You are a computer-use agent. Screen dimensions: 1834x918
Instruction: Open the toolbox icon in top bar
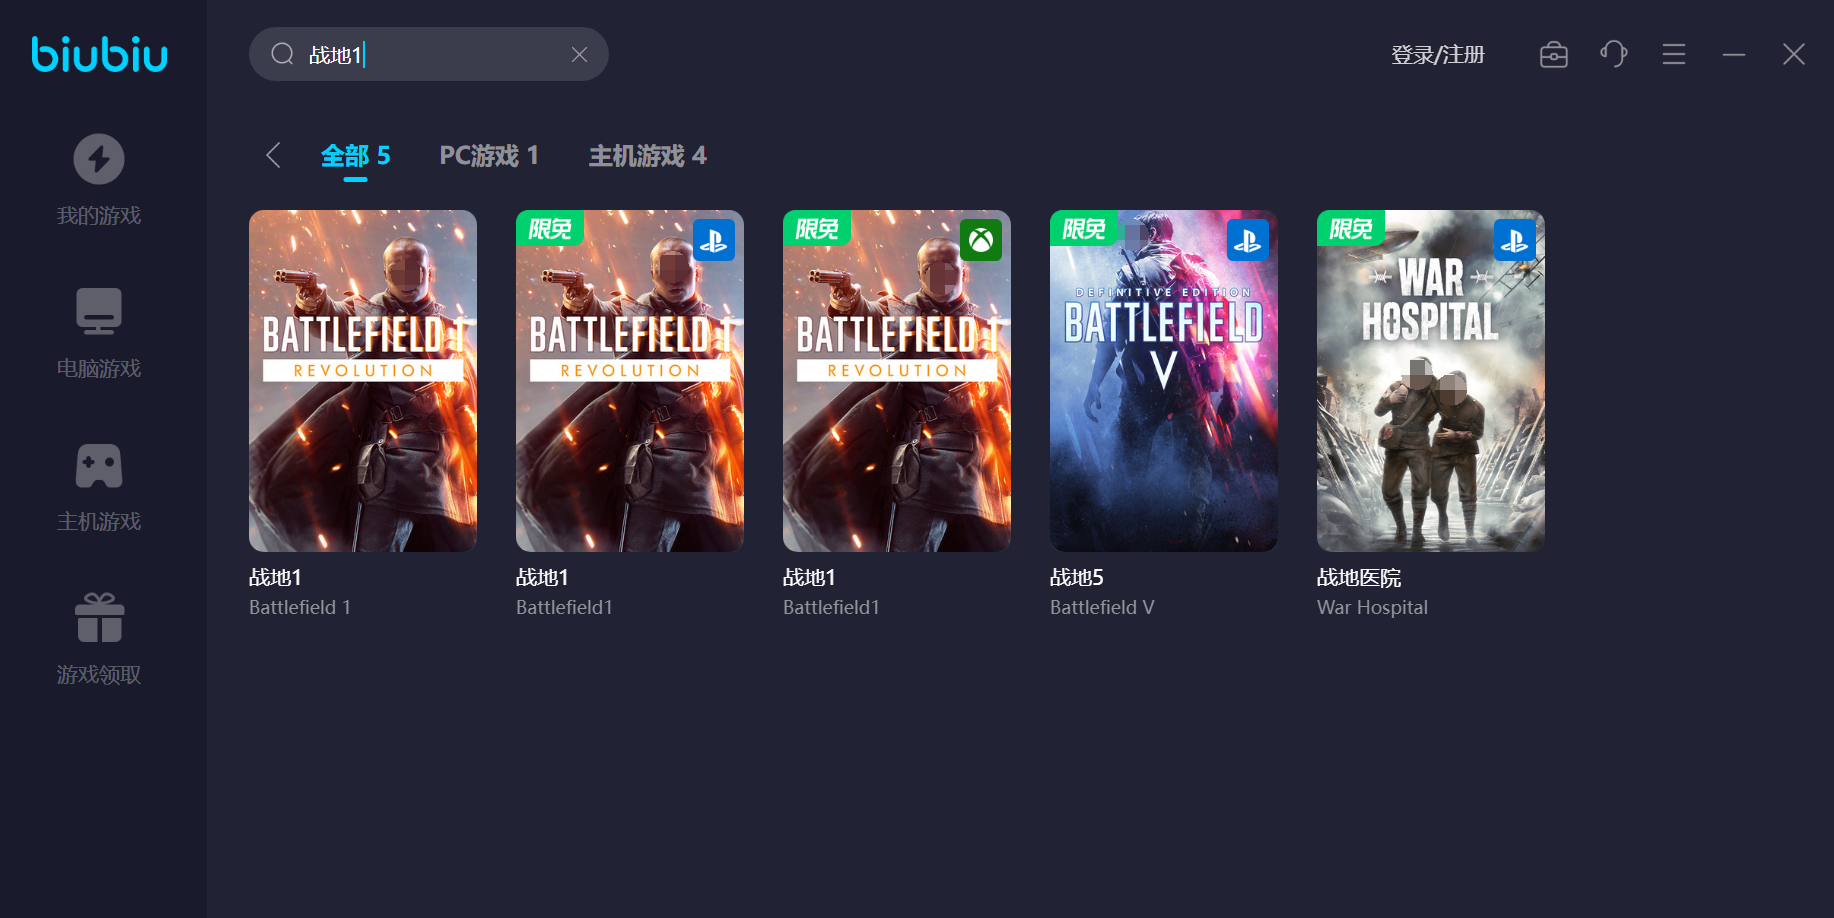1554,54
